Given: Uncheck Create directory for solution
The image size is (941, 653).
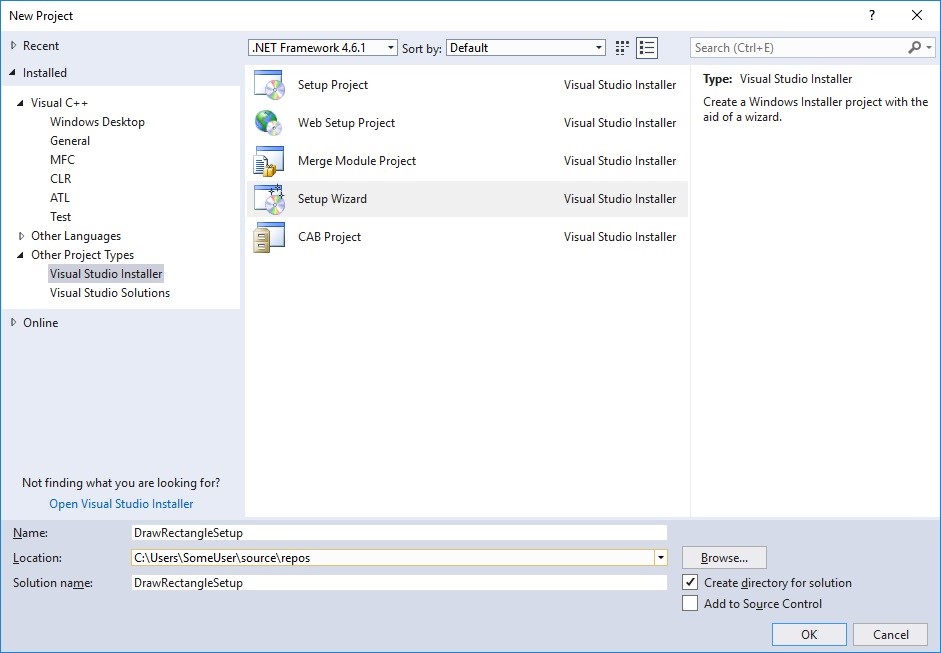Looking at the screenshot, I should pos(690,582).
